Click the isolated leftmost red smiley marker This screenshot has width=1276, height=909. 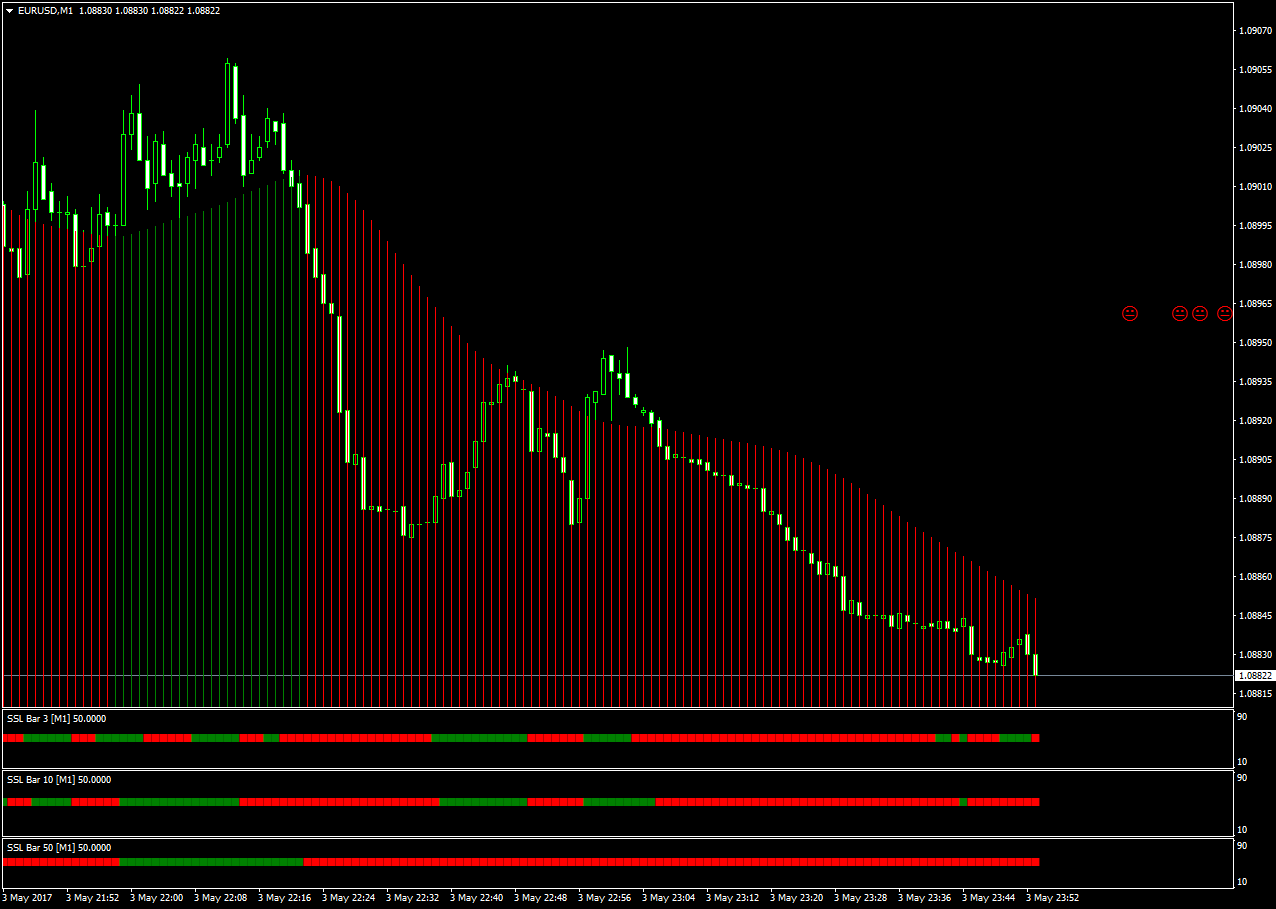(1130, 314)
